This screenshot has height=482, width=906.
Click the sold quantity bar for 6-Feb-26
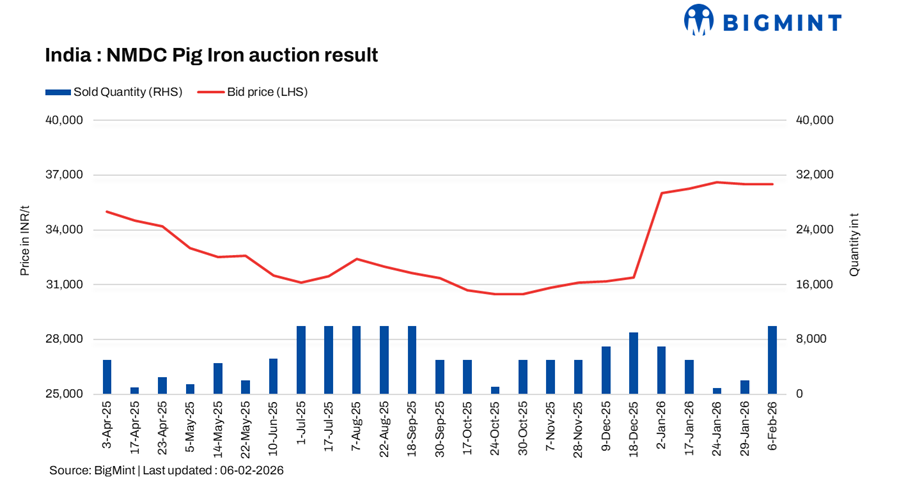(x=772, y=360)
